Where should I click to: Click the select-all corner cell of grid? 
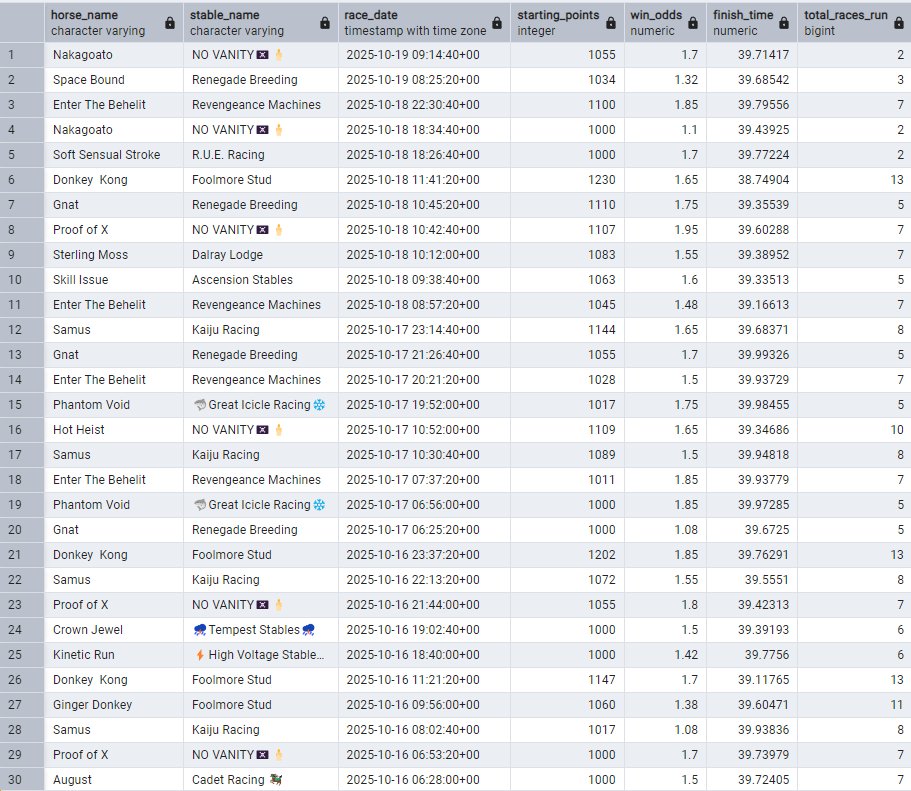[22, 23]
